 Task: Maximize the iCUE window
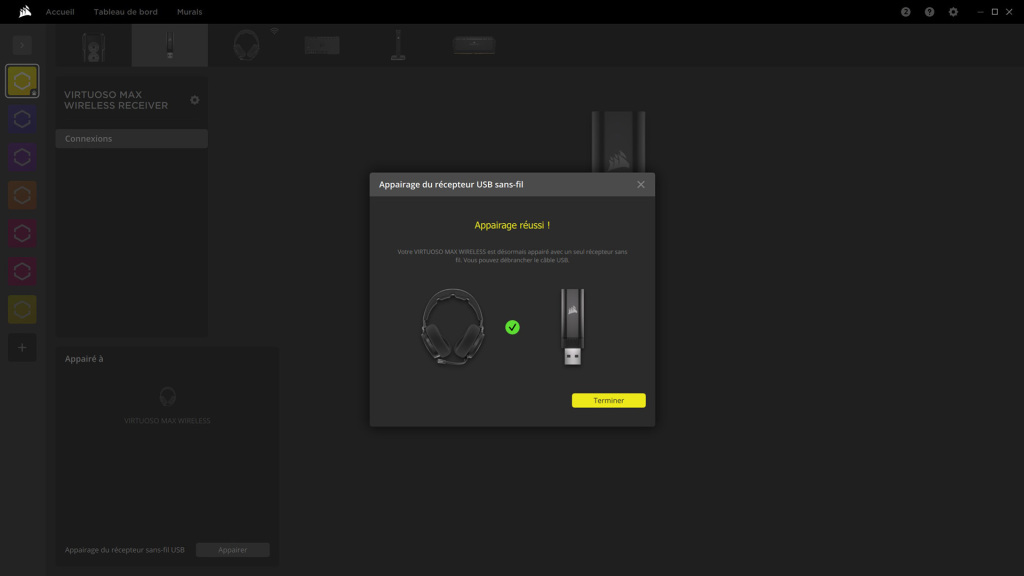pyautogui.click(x=995, y=12)
